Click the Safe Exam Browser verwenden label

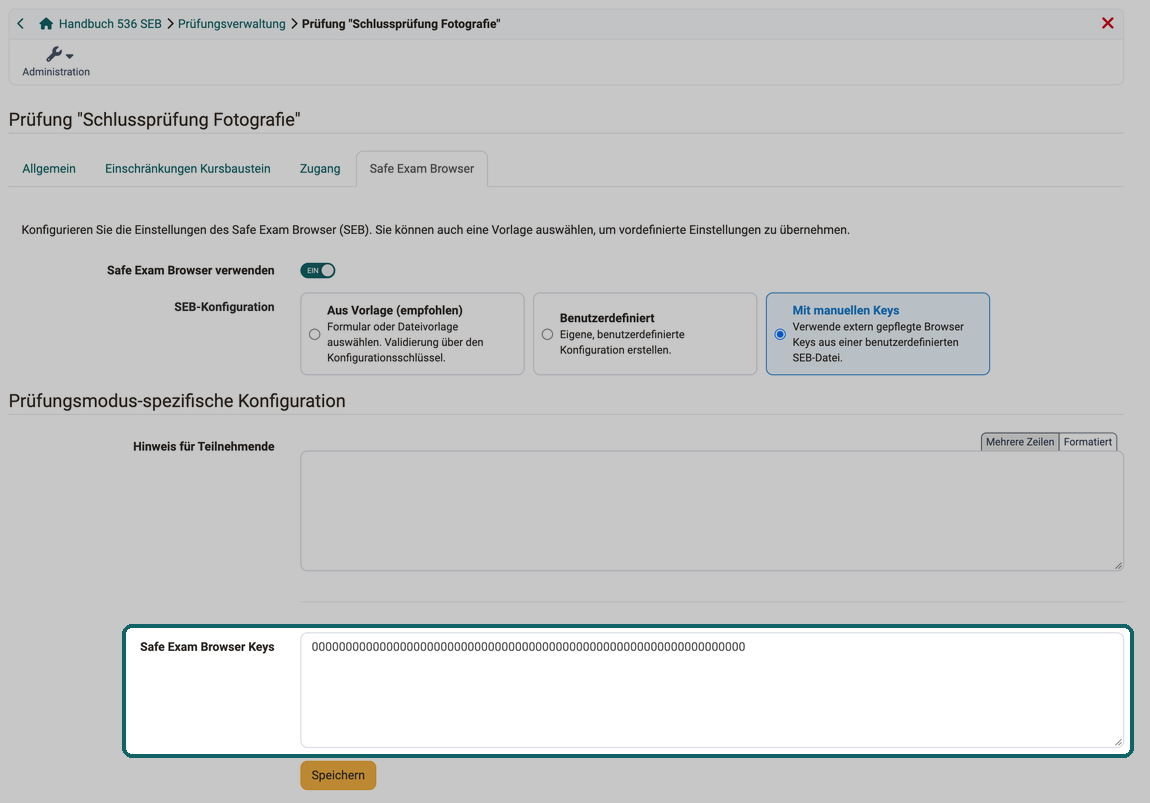[191, 271]
